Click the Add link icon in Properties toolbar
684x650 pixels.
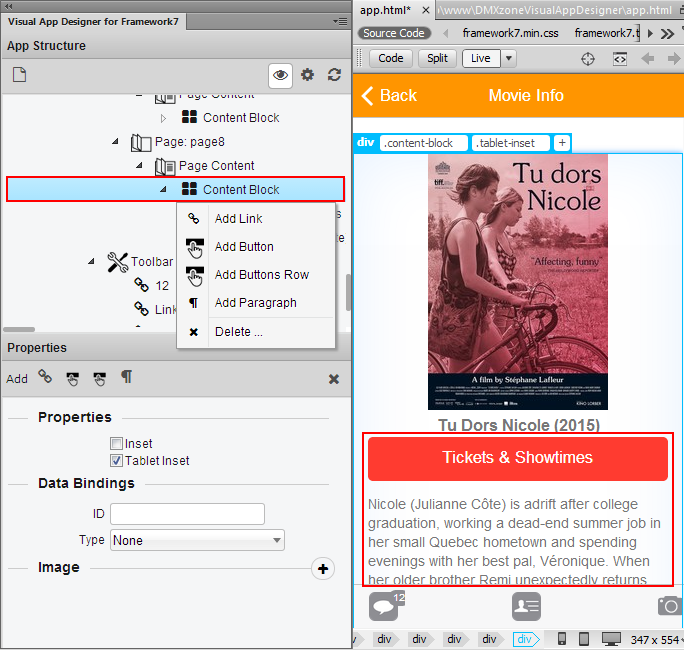click(45, 376)
